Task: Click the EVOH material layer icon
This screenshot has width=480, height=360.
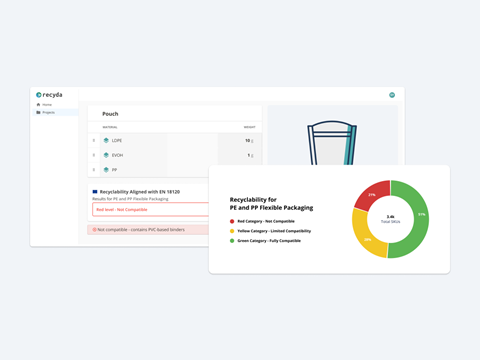Action: pyautogui.click(x=106, y=155)
